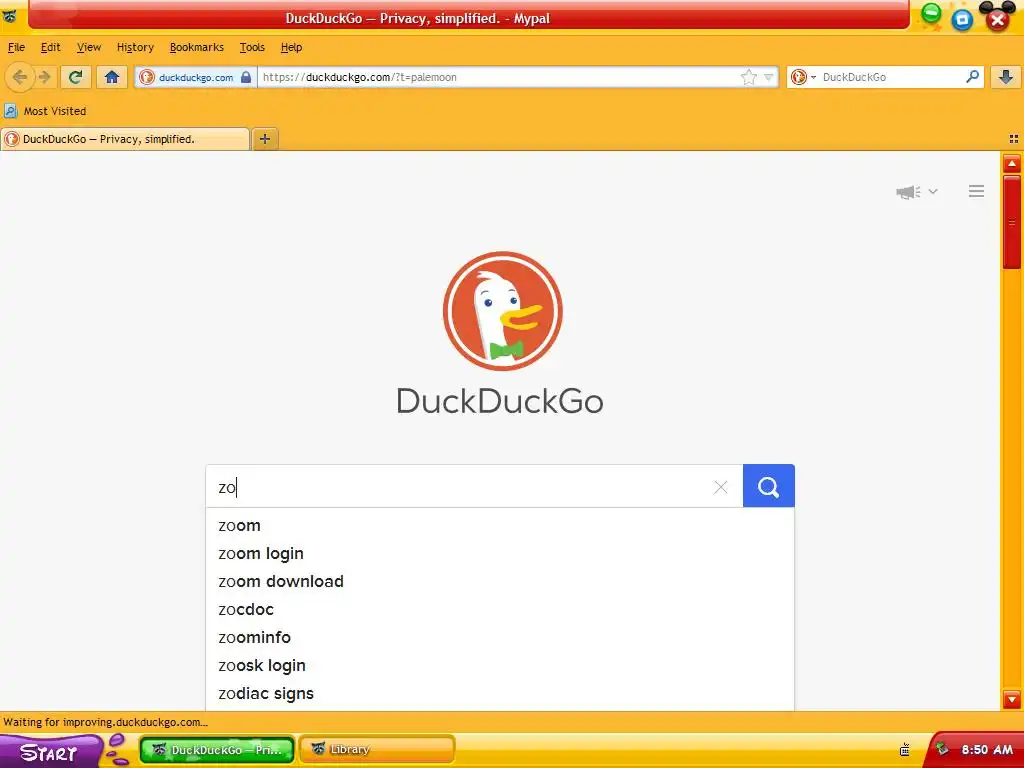
Task: Reload the page with the refresh button
Action: pos(75,77)
